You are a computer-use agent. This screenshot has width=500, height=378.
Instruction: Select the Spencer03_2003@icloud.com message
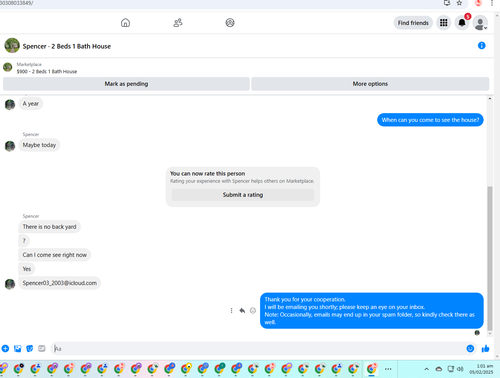(60, 283)
